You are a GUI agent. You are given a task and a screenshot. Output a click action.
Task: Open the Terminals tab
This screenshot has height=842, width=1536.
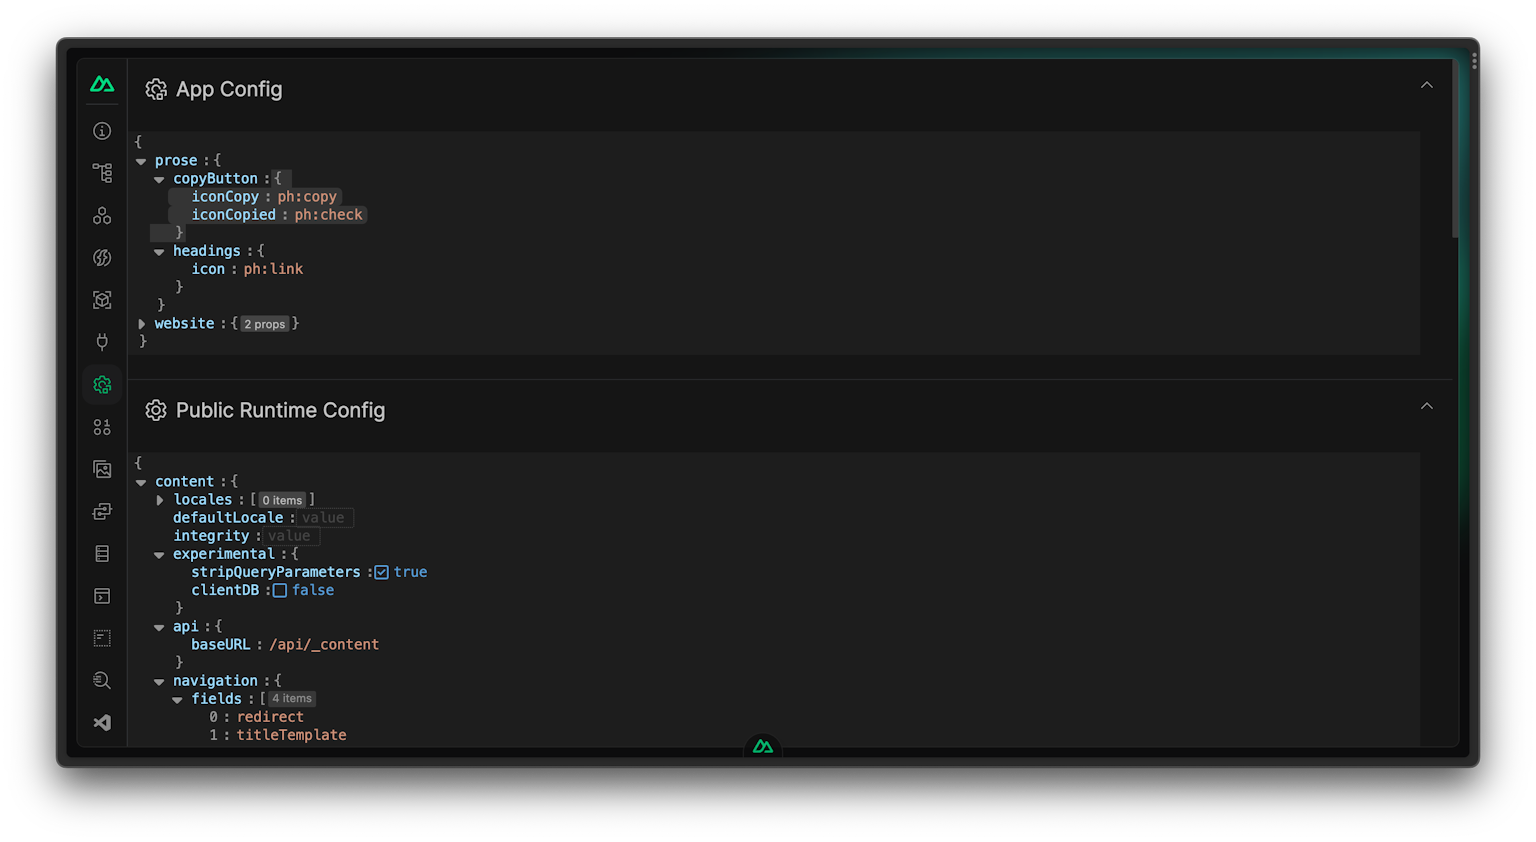[x=102, y=596]
